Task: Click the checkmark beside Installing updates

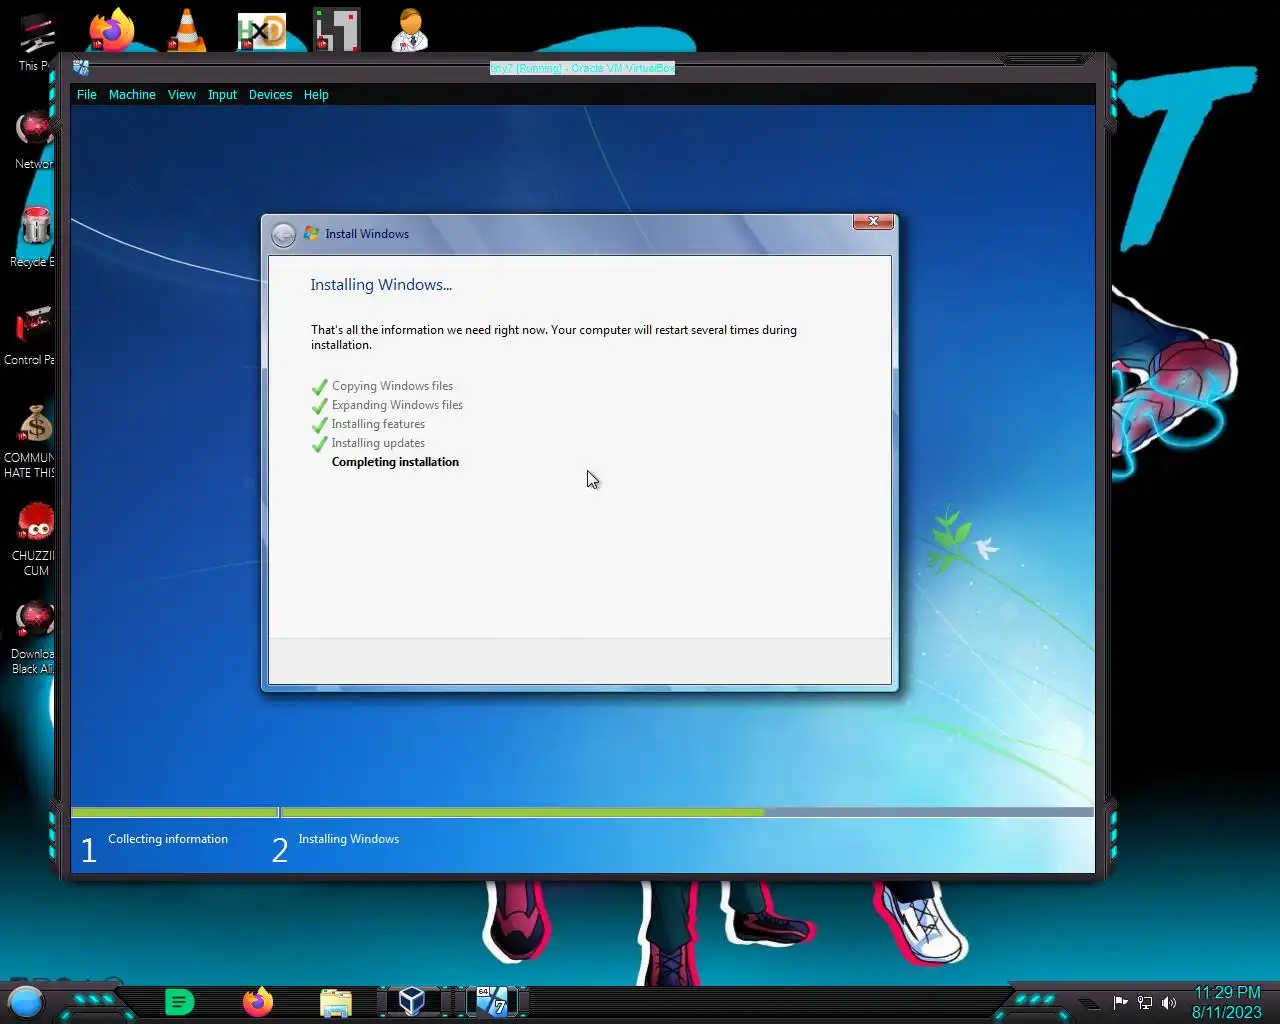Action: tap(320, 443)
